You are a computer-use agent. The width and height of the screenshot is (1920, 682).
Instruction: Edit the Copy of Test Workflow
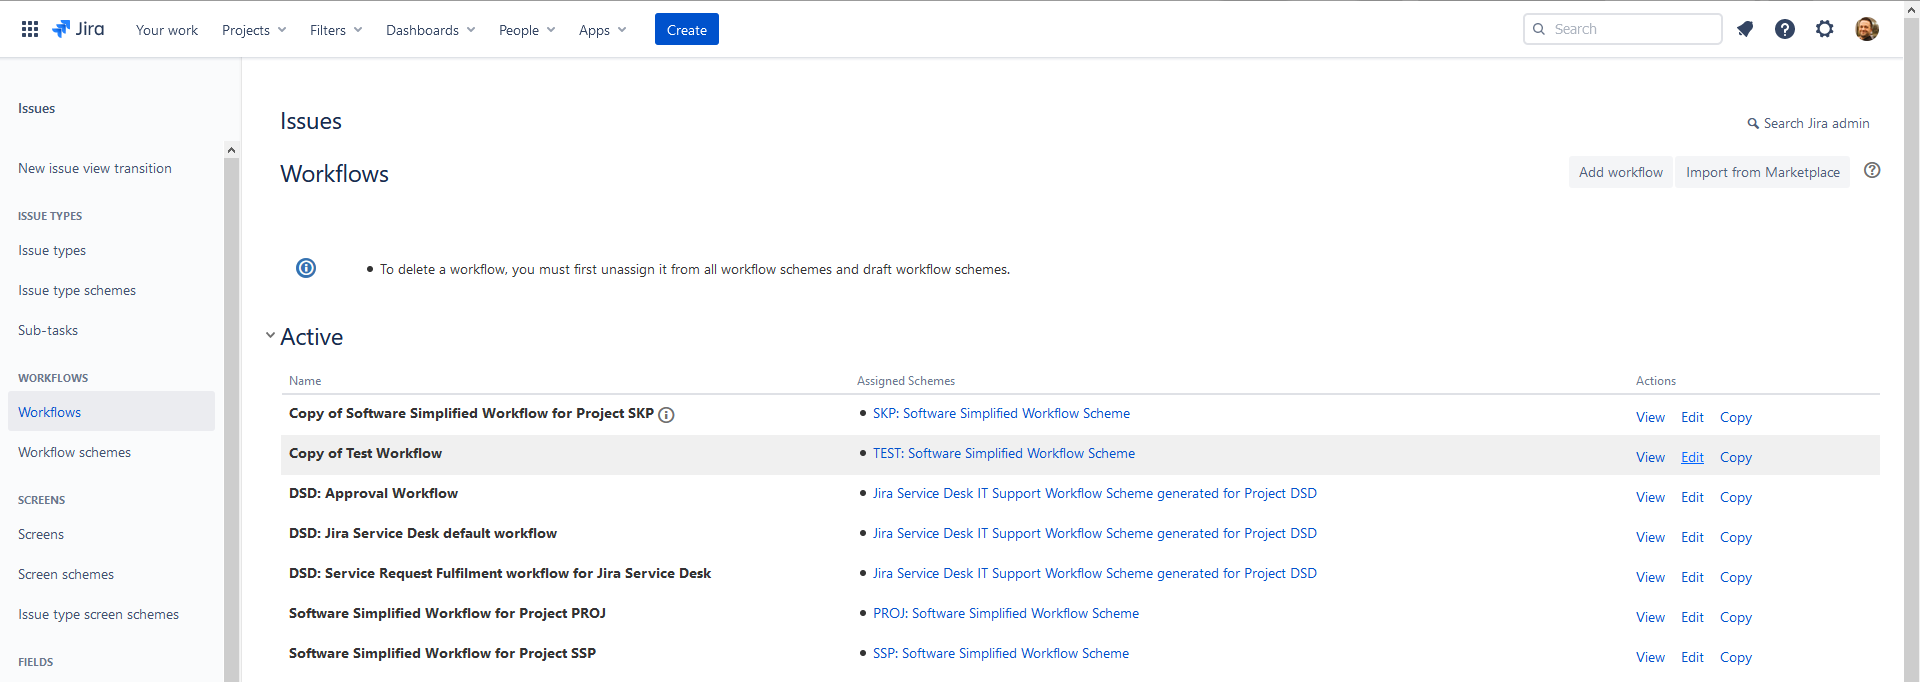pyautogui.click(x=1692, y=457)
